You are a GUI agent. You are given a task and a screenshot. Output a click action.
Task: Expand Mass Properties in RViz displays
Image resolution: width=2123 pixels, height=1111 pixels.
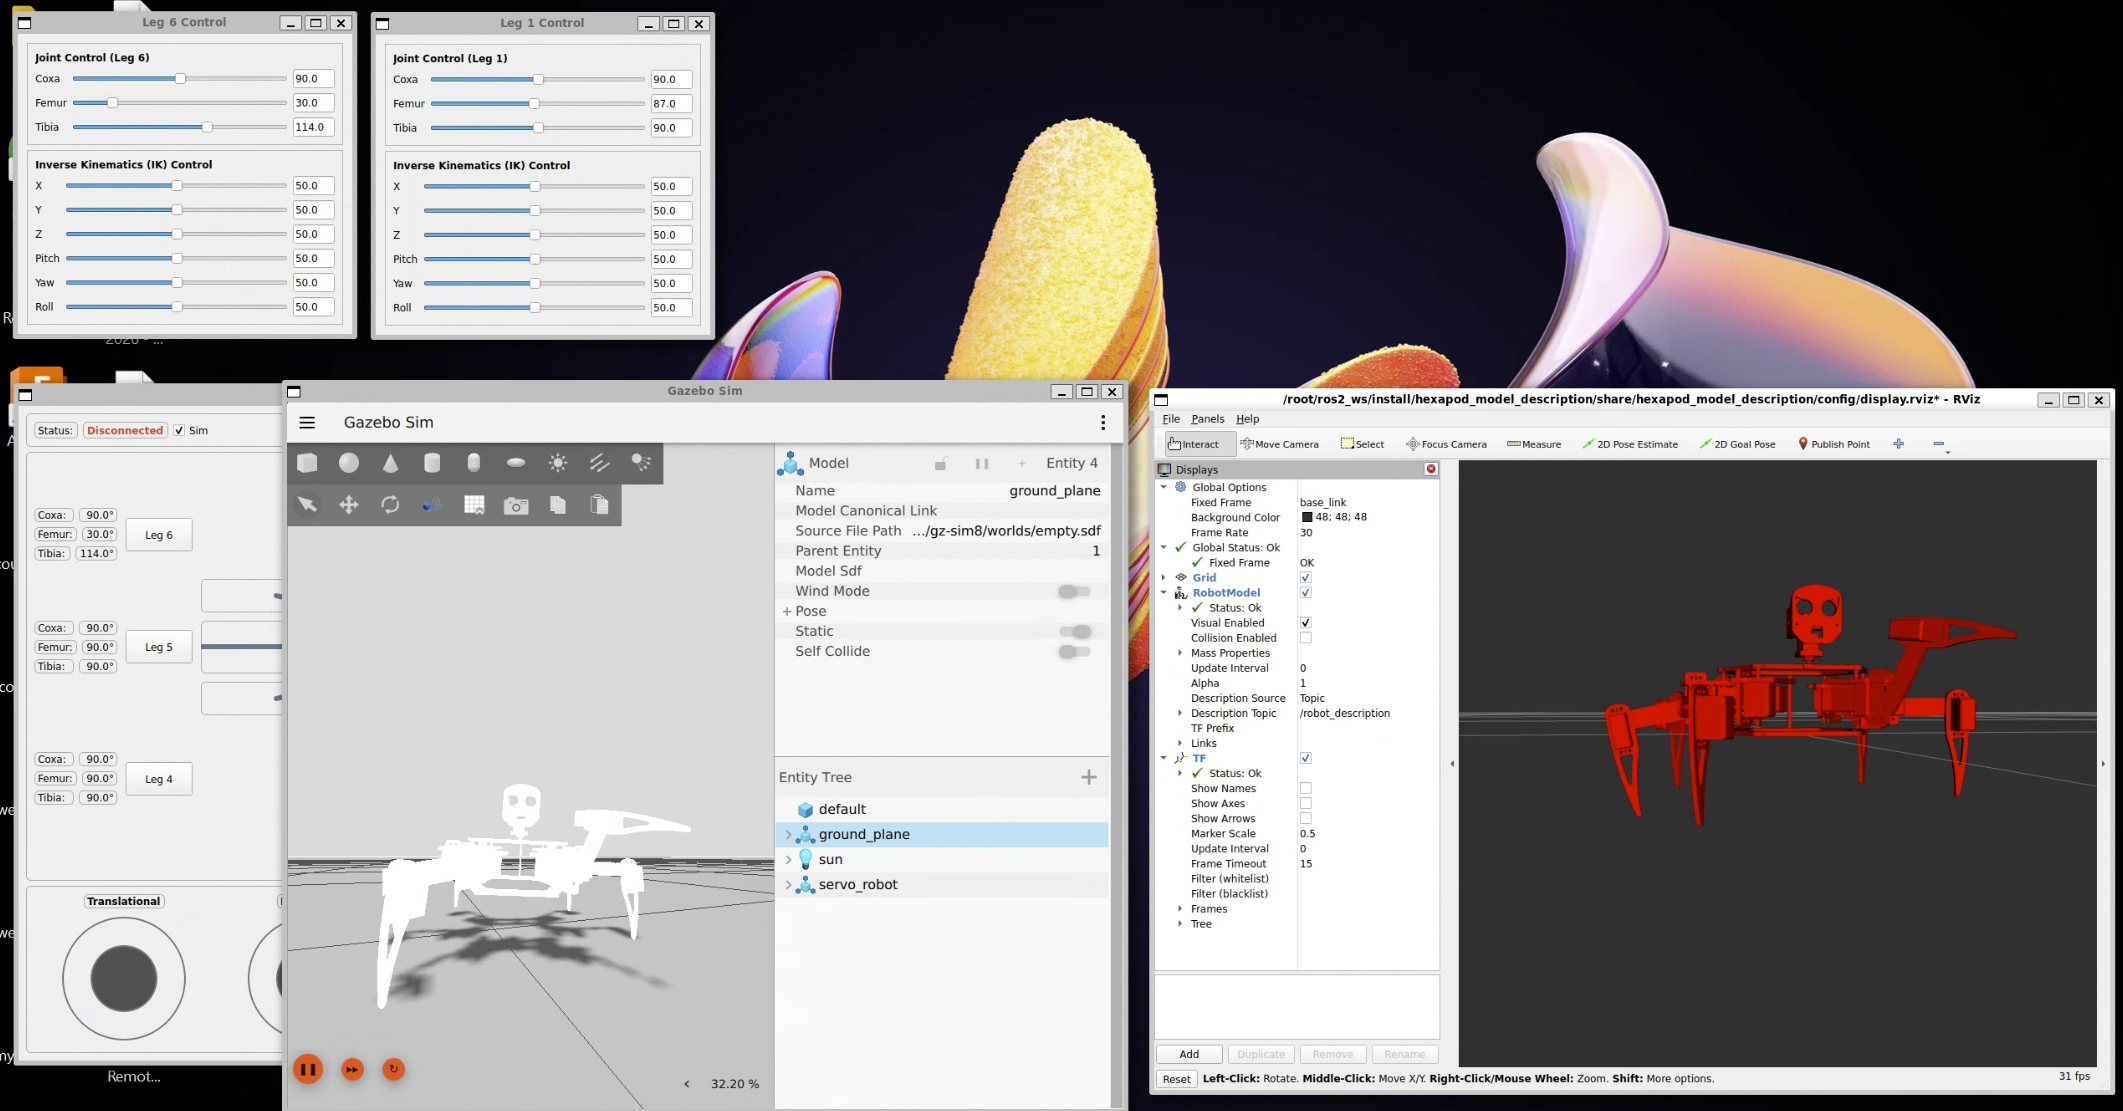point(1180,653)
